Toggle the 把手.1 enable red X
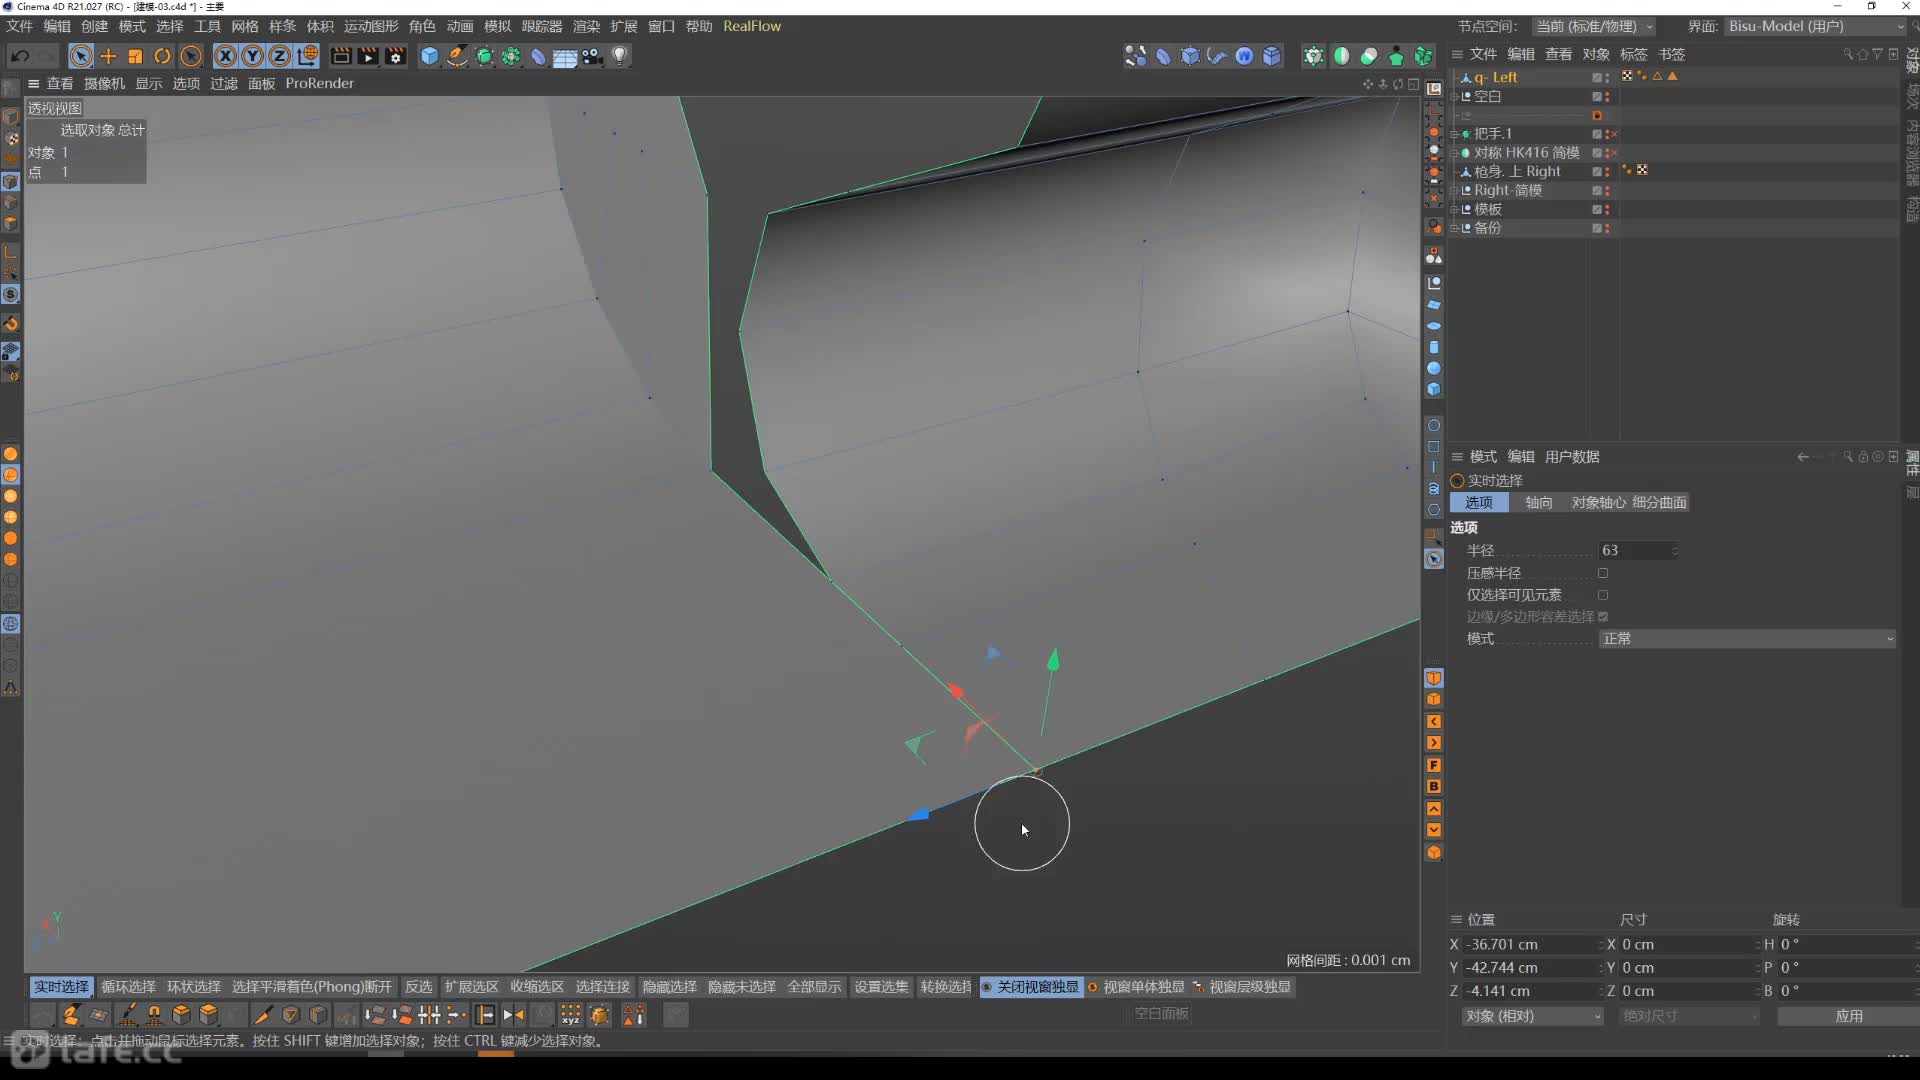This screenshot has height=1080, width=1920. (1614, 134)
